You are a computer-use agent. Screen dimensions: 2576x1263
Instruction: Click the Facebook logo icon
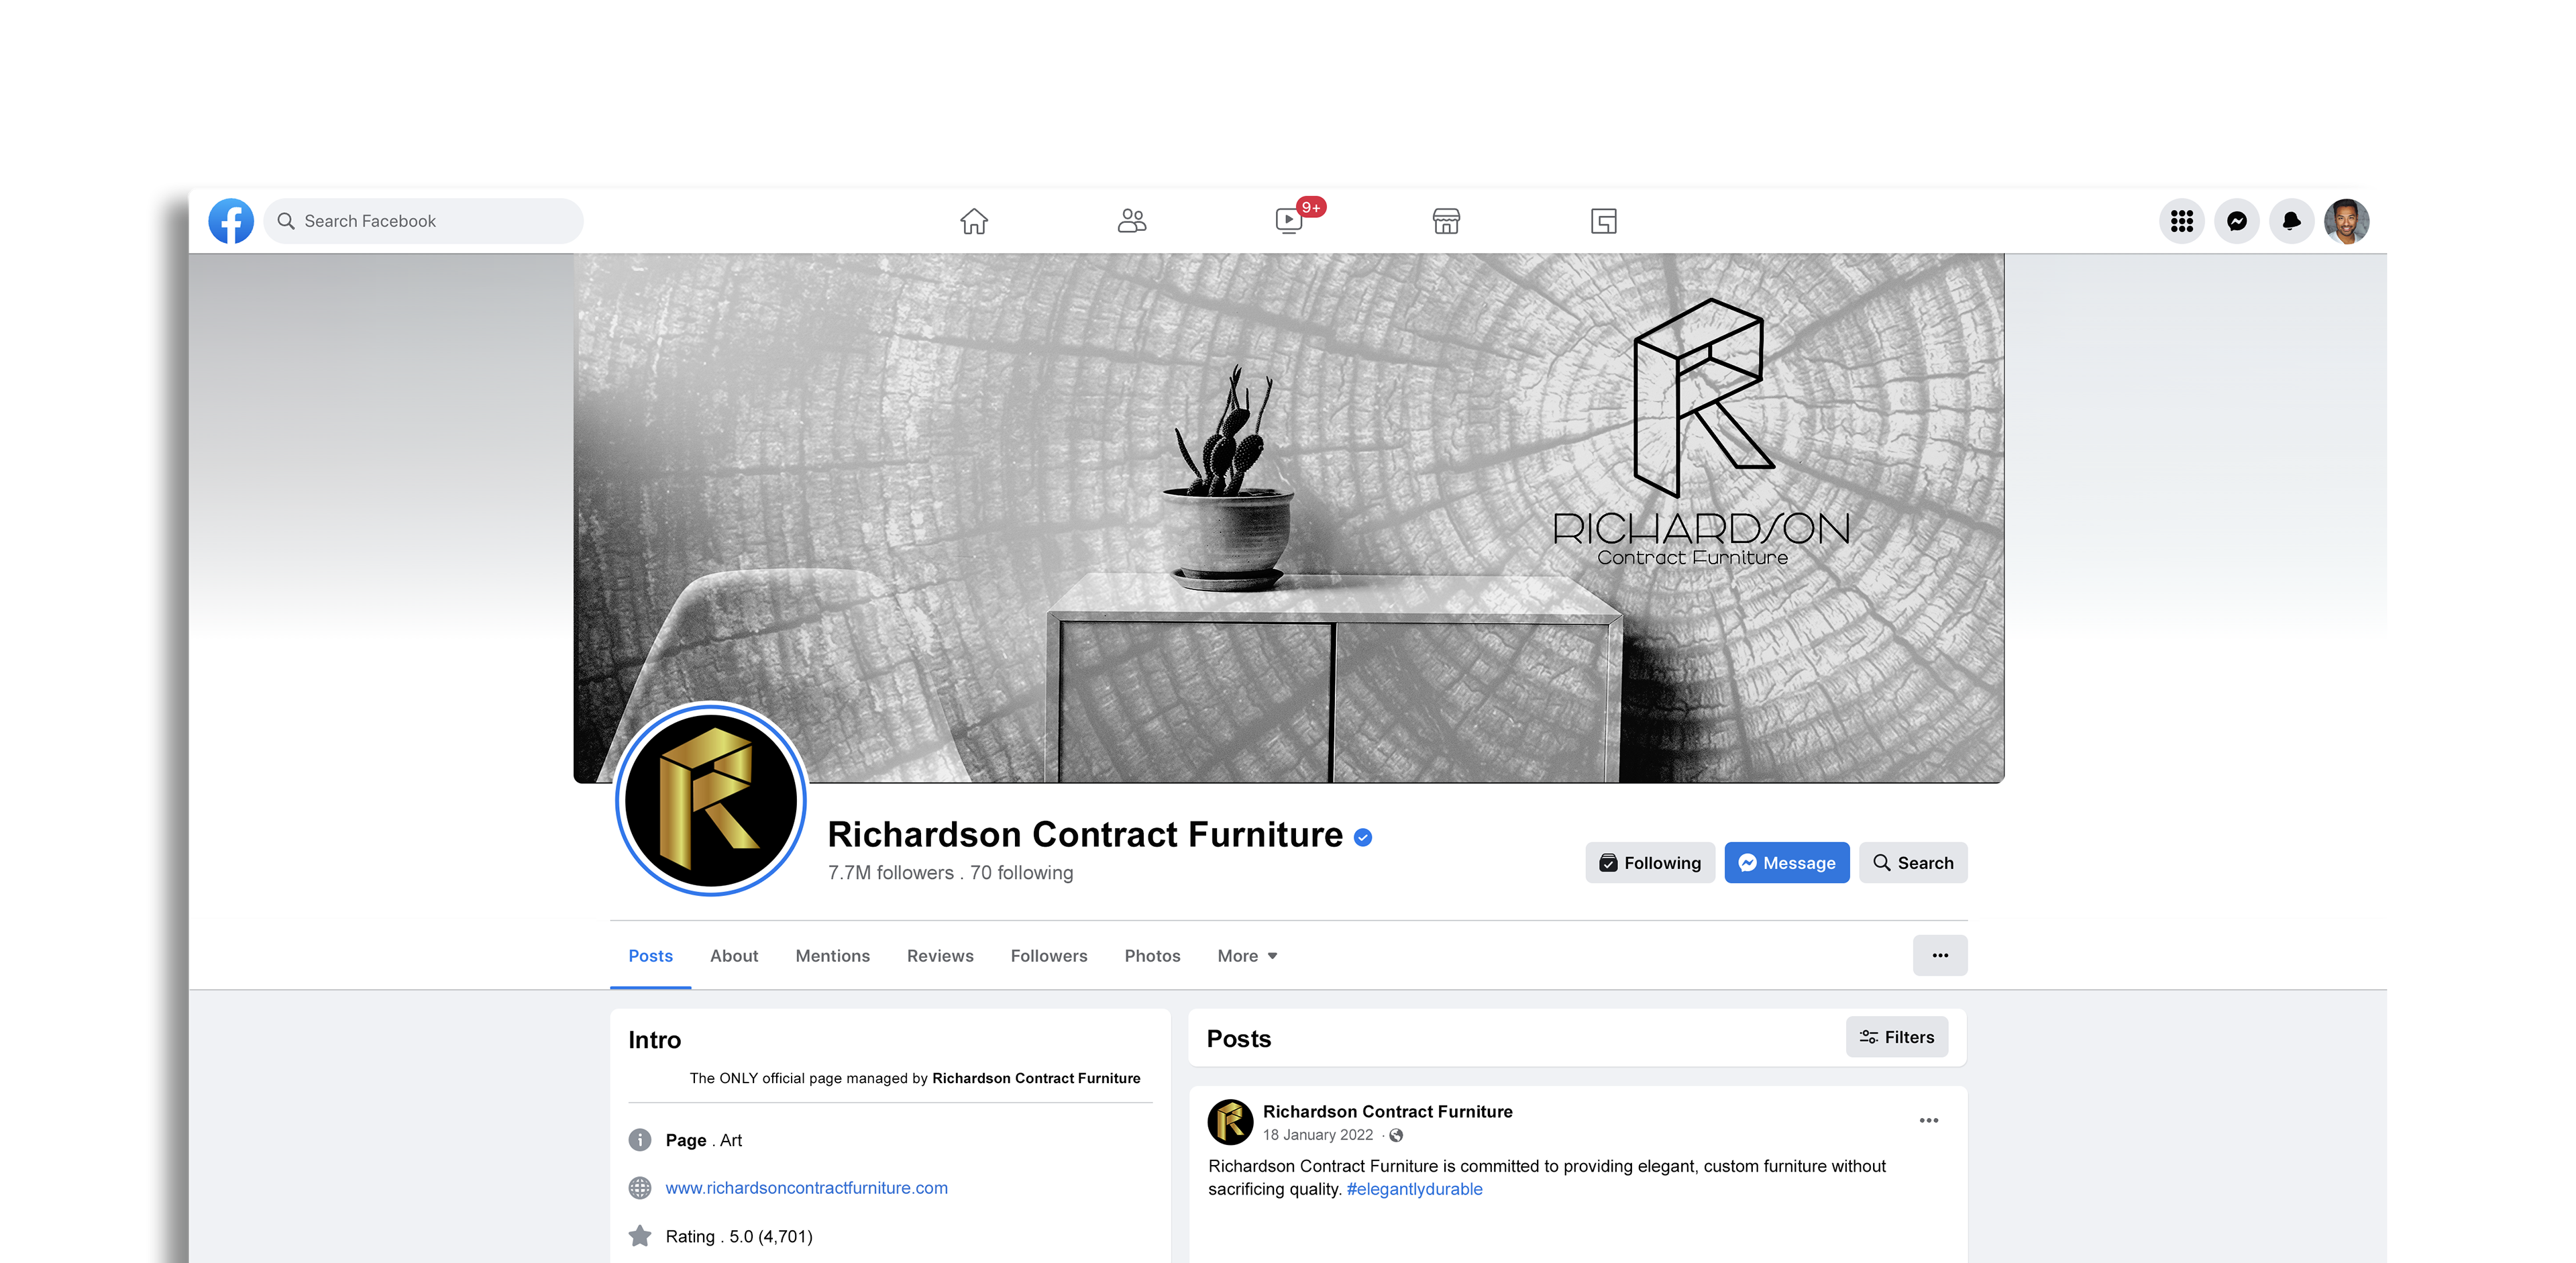click(x=230, y=221)
